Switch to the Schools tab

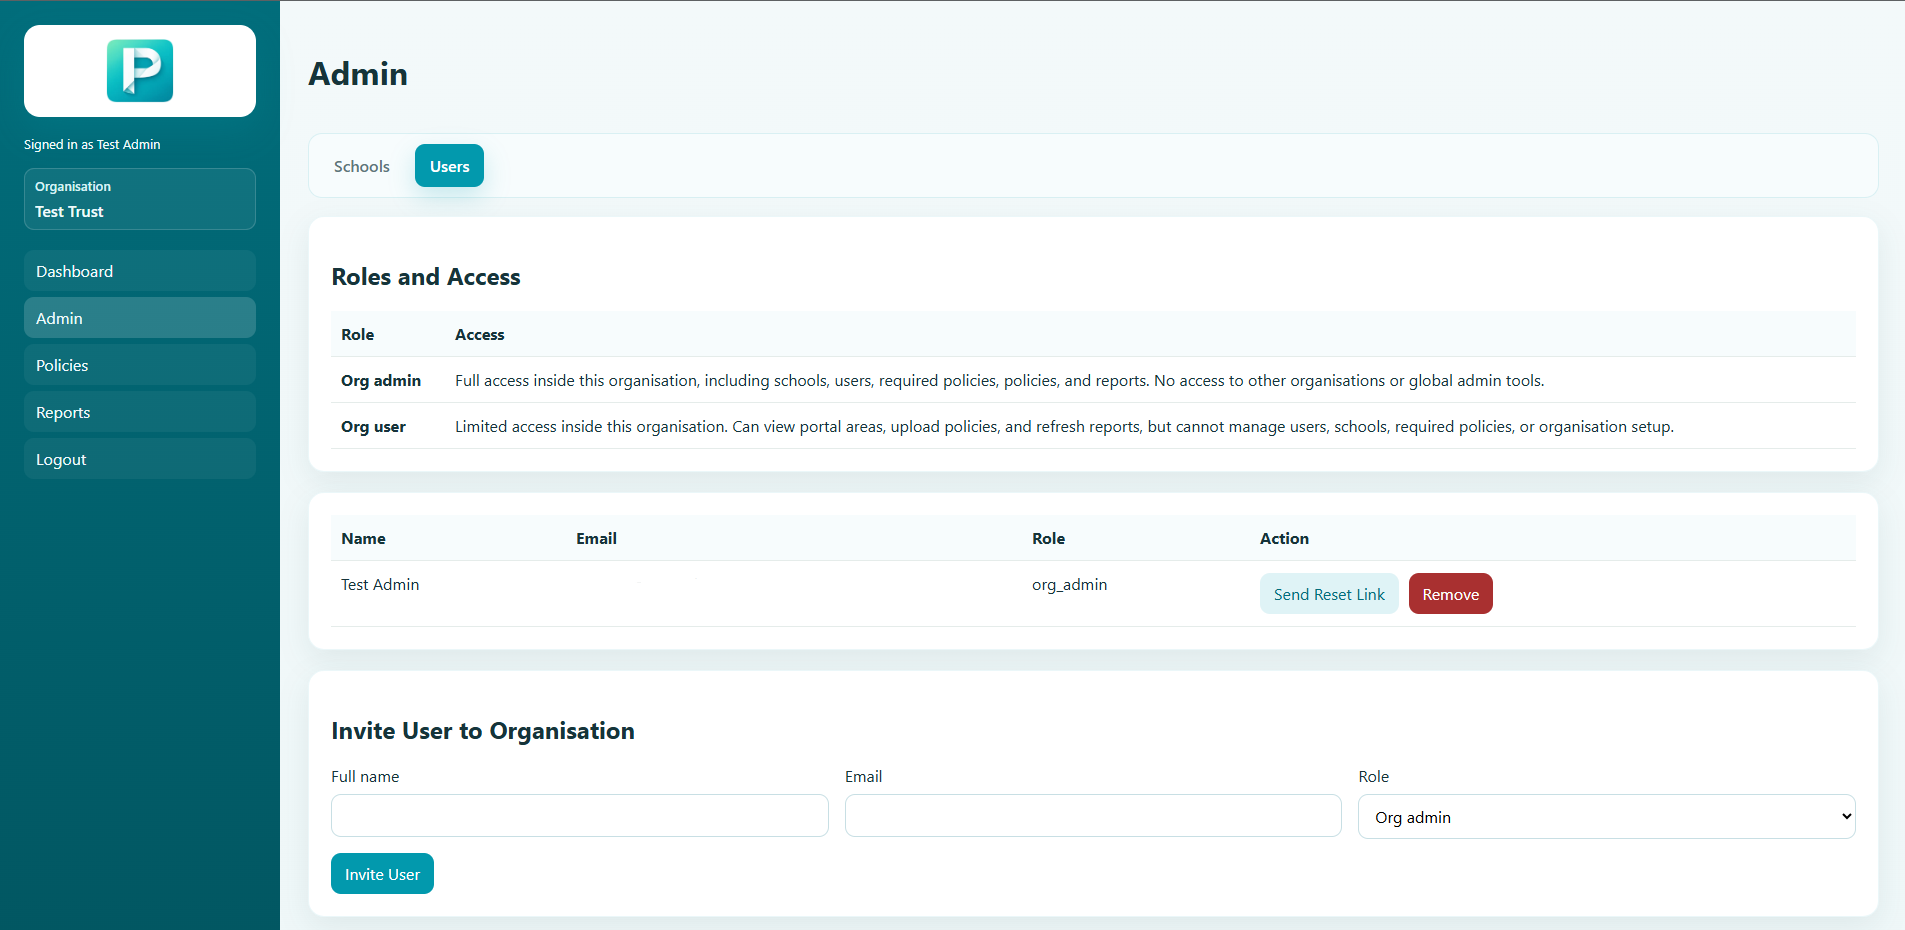coord(361,166)
